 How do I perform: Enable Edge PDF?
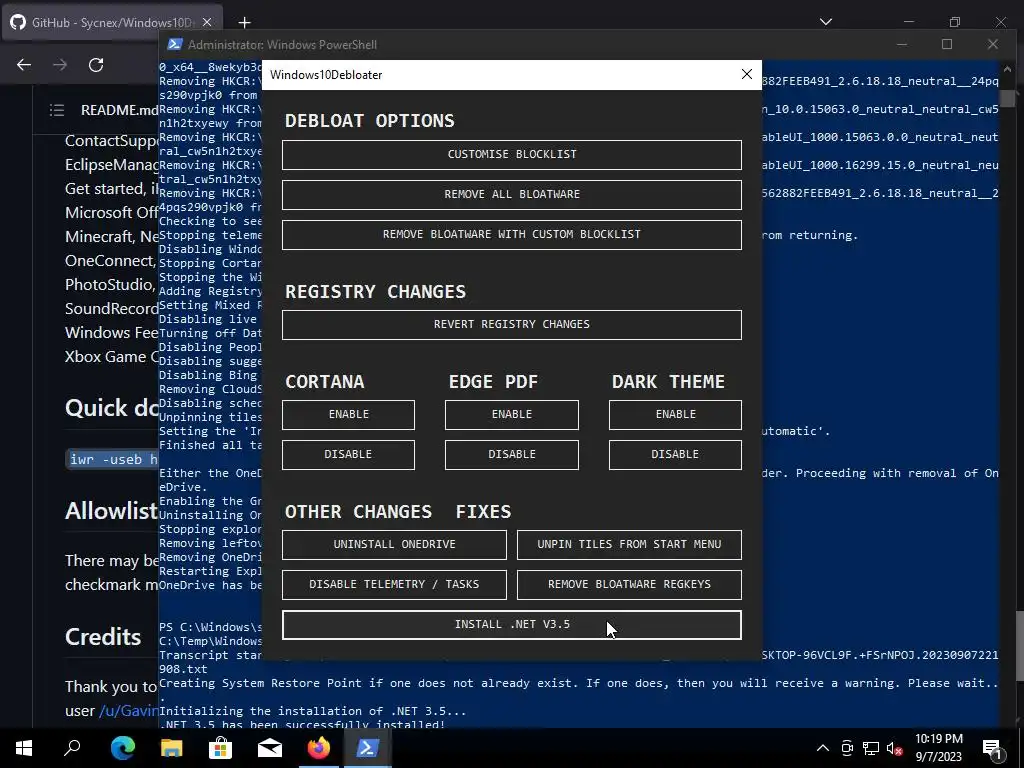[x=511, y=415]
